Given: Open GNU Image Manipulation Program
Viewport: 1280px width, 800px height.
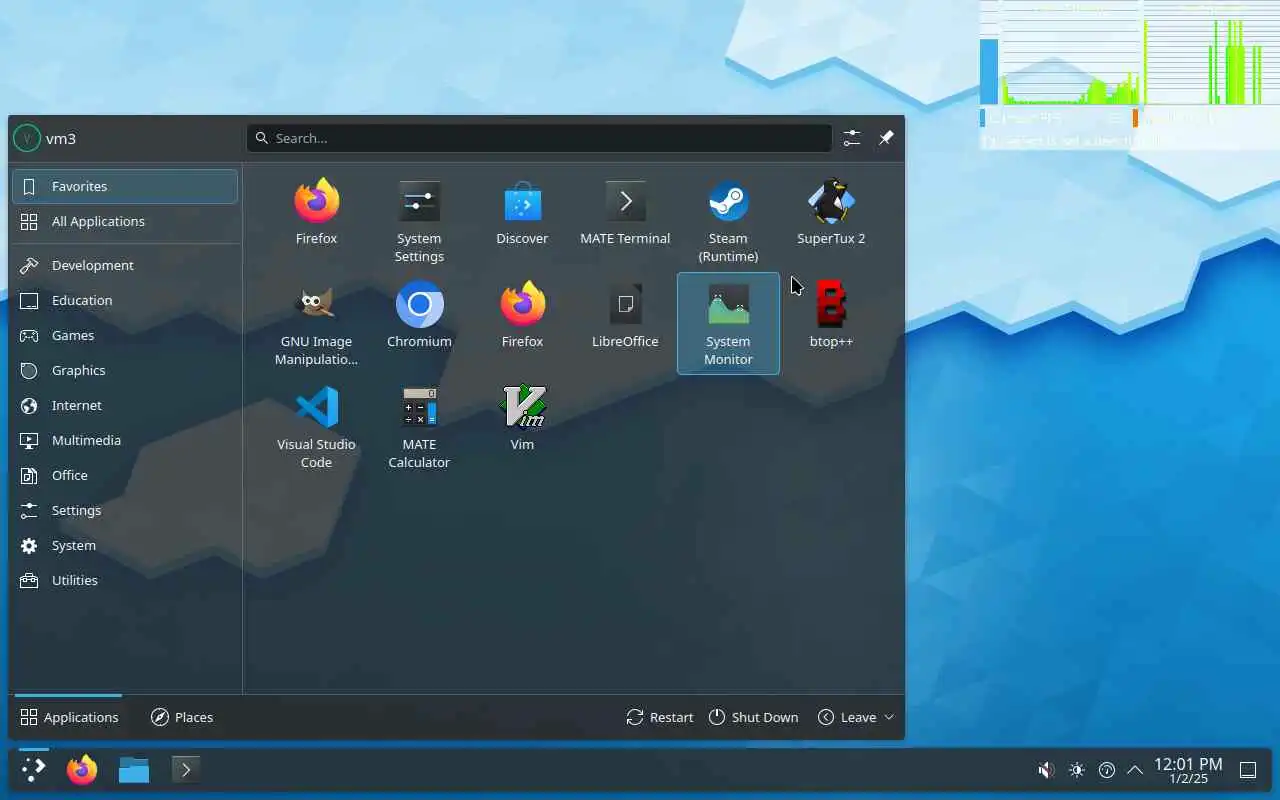Looking at the screenshot, I should pyautogui.click(x=316, y=324).
